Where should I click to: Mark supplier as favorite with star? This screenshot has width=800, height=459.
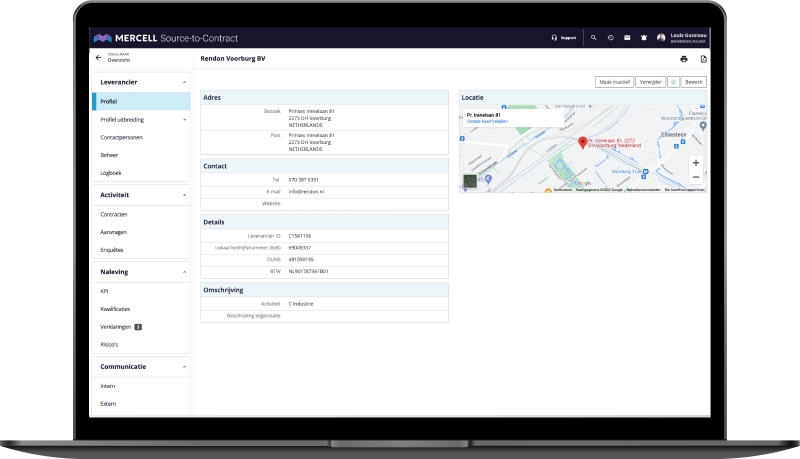(673, 82)
